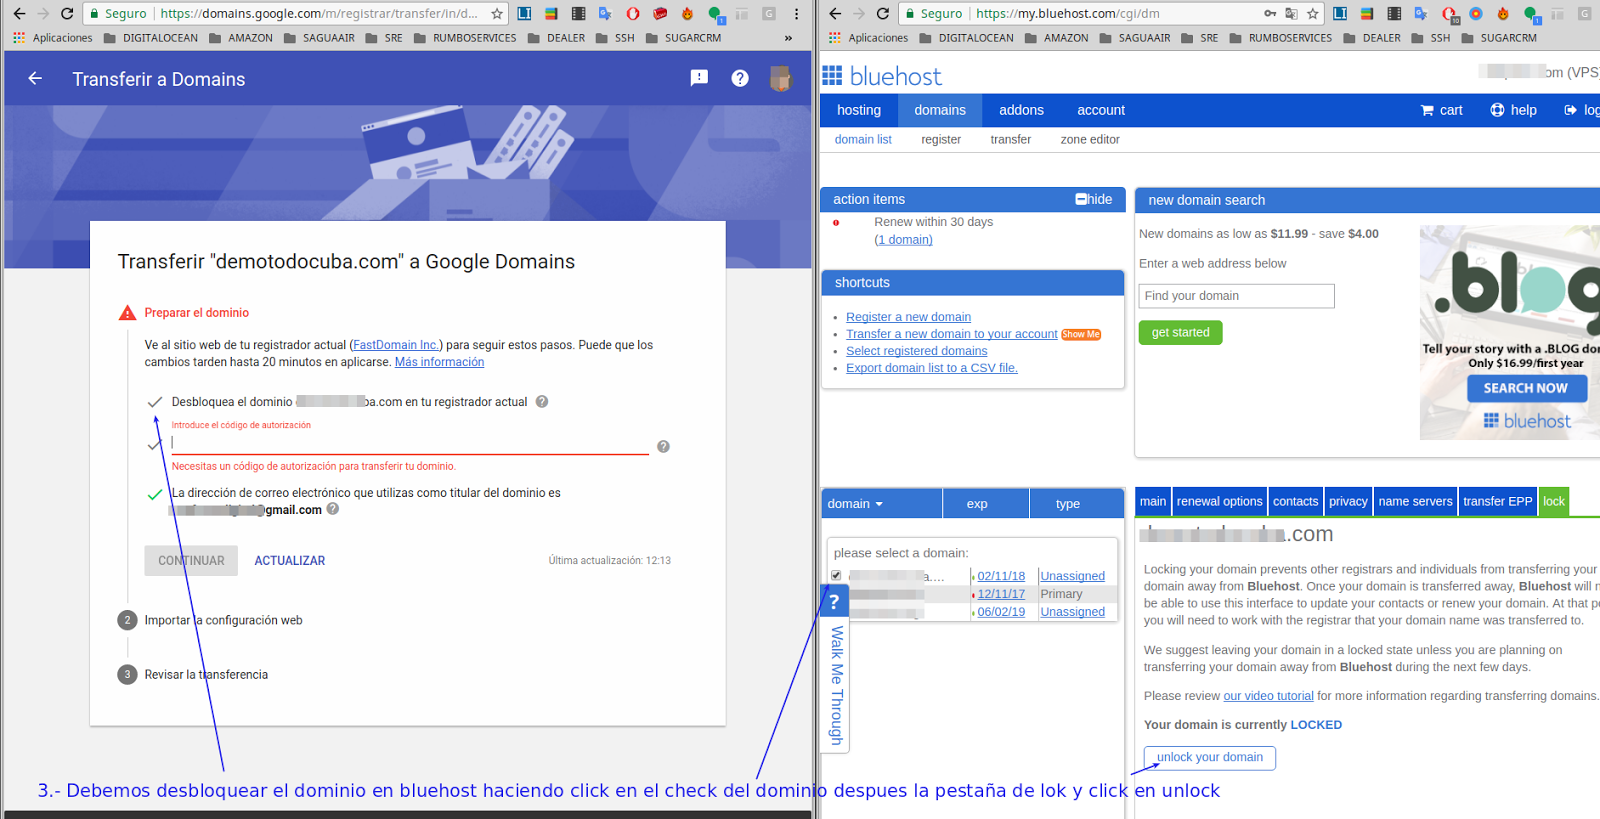Click help icon beside authorization code field
The image size is (1600, 819).
point(663,446)
